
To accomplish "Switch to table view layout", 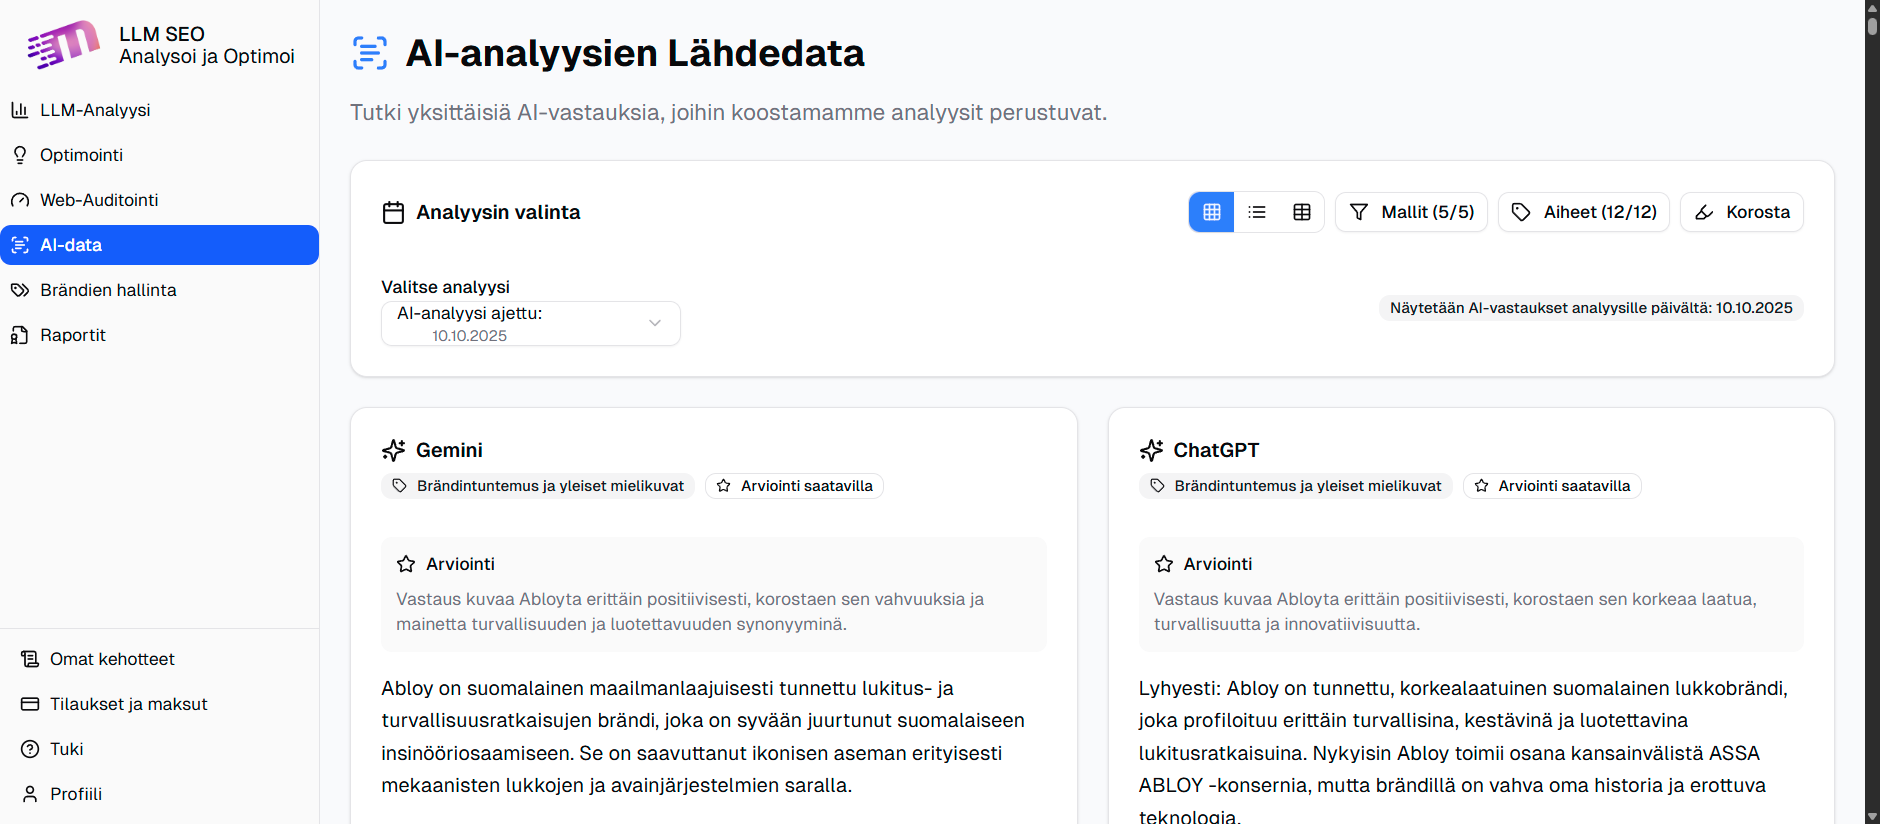I will [x=1302, y=212].
